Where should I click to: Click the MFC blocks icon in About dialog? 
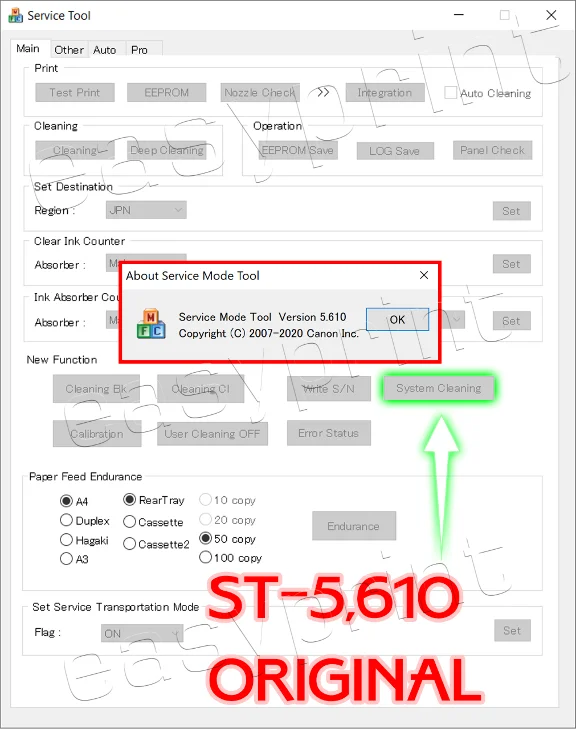(151, 324)
